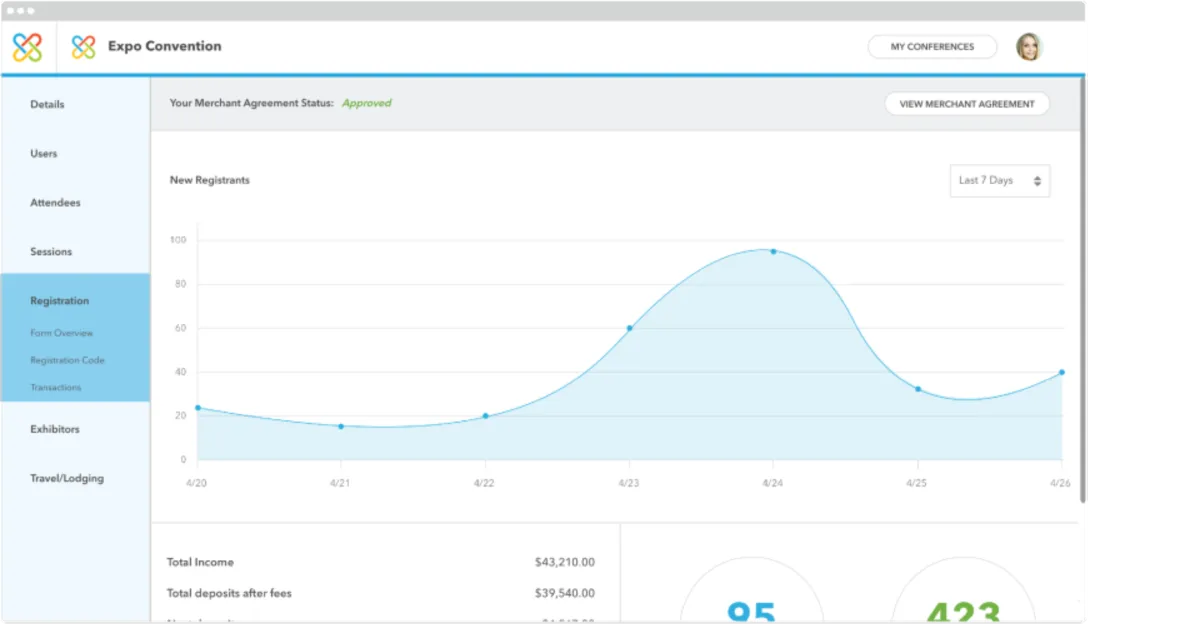Click the MY CONFERENCES button
This screenshot has height=638, width=1200.
point(932,47)
